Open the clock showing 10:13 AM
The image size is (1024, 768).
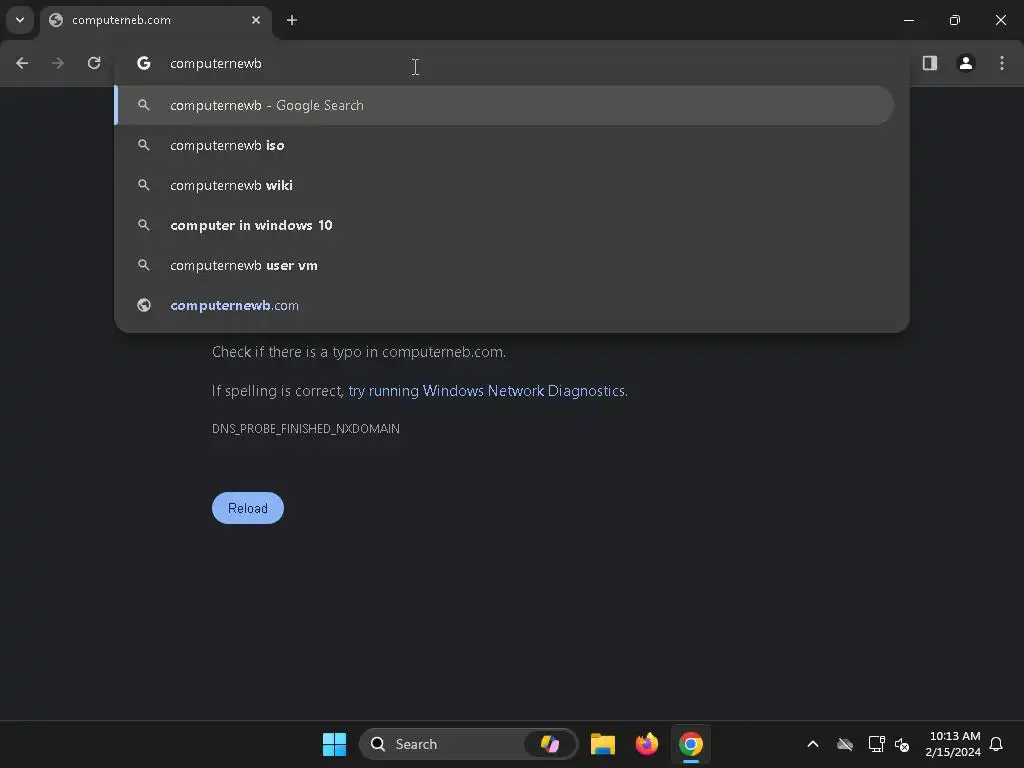click(x=953, y=744)
